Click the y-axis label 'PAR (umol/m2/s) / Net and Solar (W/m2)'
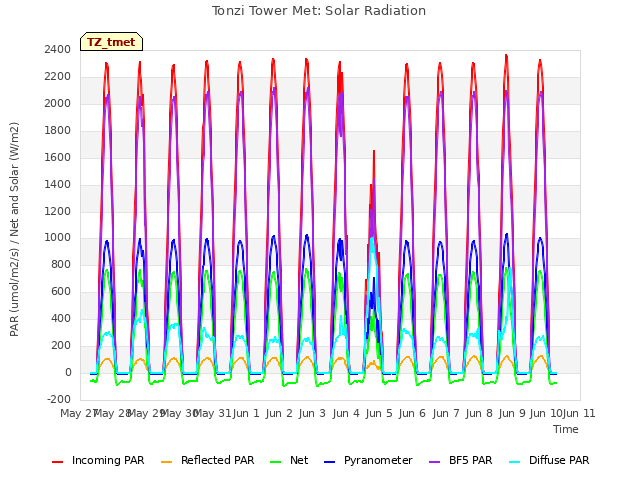 click(14, 229)
